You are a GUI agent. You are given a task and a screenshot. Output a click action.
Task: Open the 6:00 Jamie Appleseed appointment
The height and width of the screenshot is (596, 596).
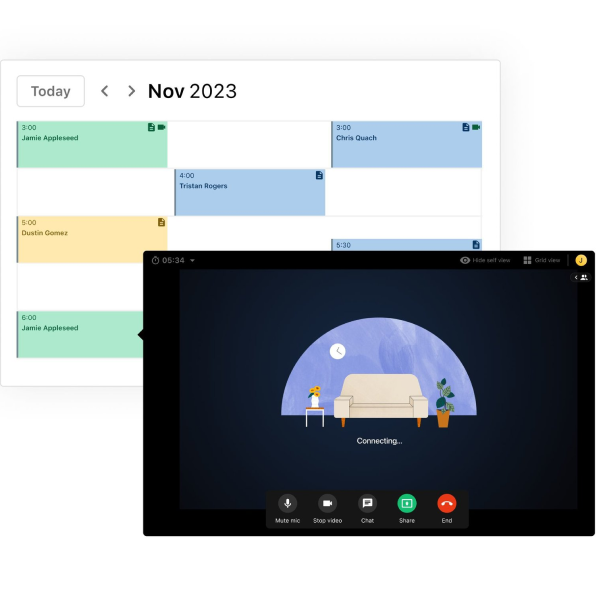tap(80, 334)
